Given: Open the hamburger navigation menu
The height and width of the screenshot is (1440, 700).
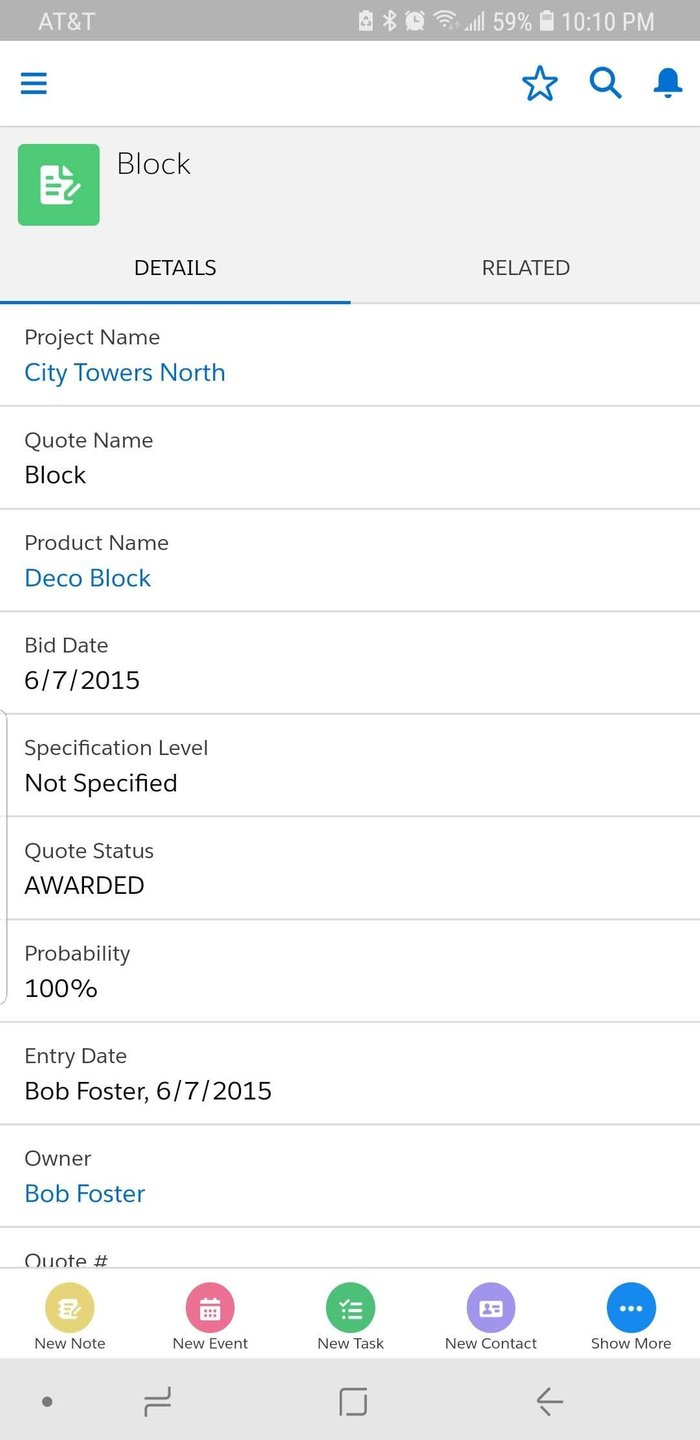Looking at the screenshot, I should pos(34,84).
